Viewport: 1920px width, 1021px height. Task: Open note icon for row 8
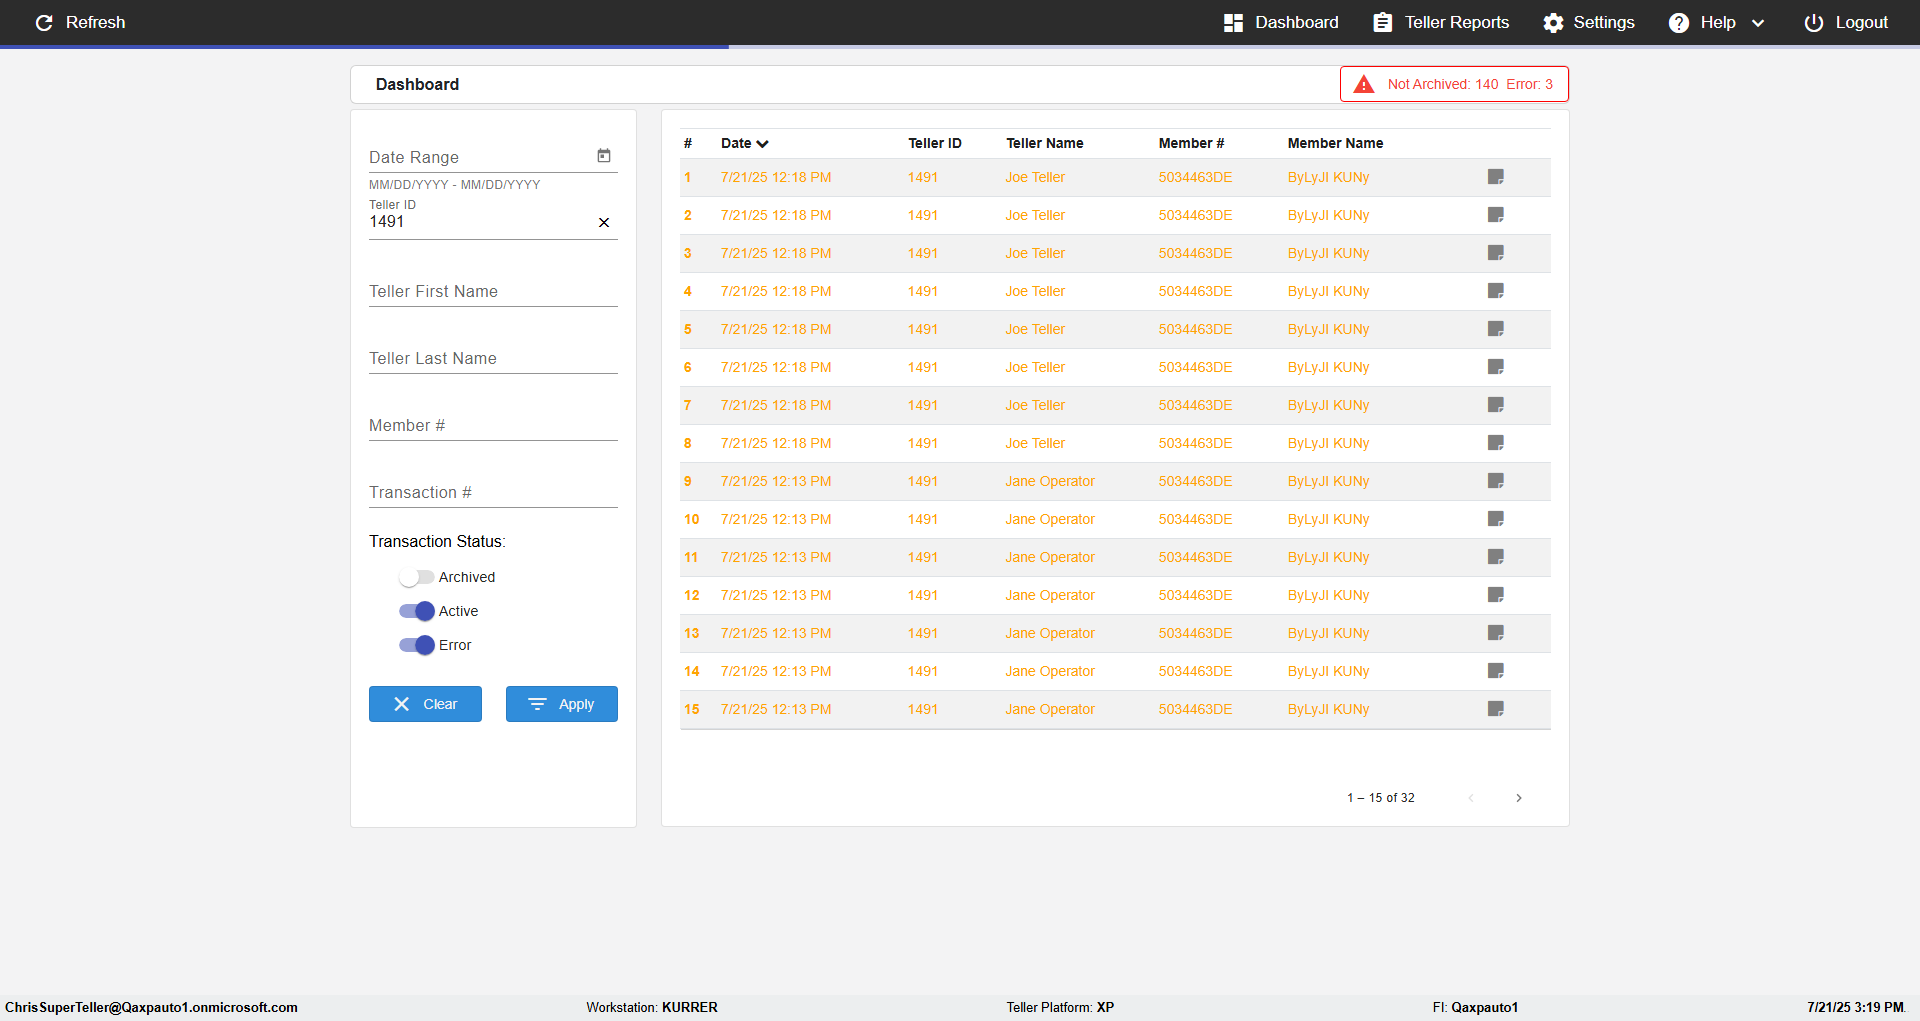pyautogui.click(x=1496, y=443)
